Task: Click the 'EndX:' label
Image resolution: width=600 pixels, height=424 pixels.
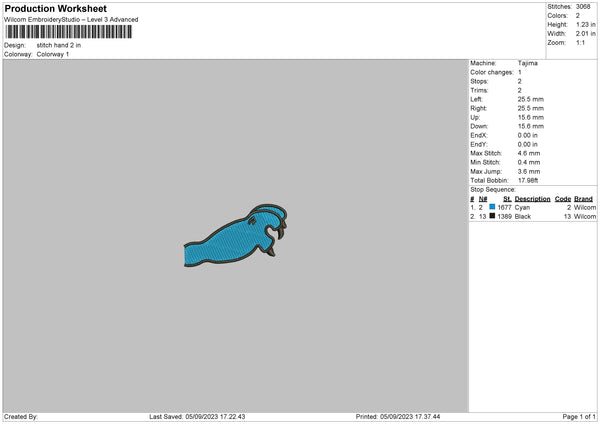Action: coord(479,135)
